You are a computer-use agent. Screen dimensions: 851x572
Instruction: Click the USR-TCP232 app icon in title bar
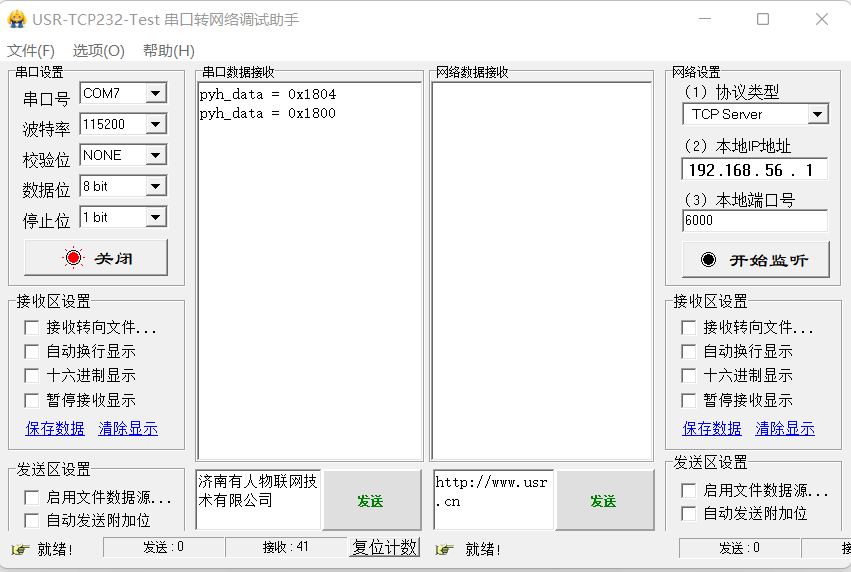pyautogui.click(x=17, y=19)
